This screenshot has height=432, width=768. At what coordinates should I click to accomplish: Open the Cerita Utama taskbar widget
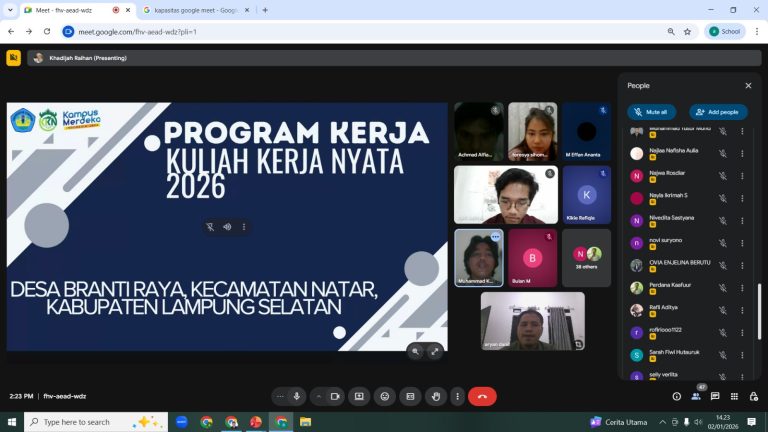tap(619, 422)
